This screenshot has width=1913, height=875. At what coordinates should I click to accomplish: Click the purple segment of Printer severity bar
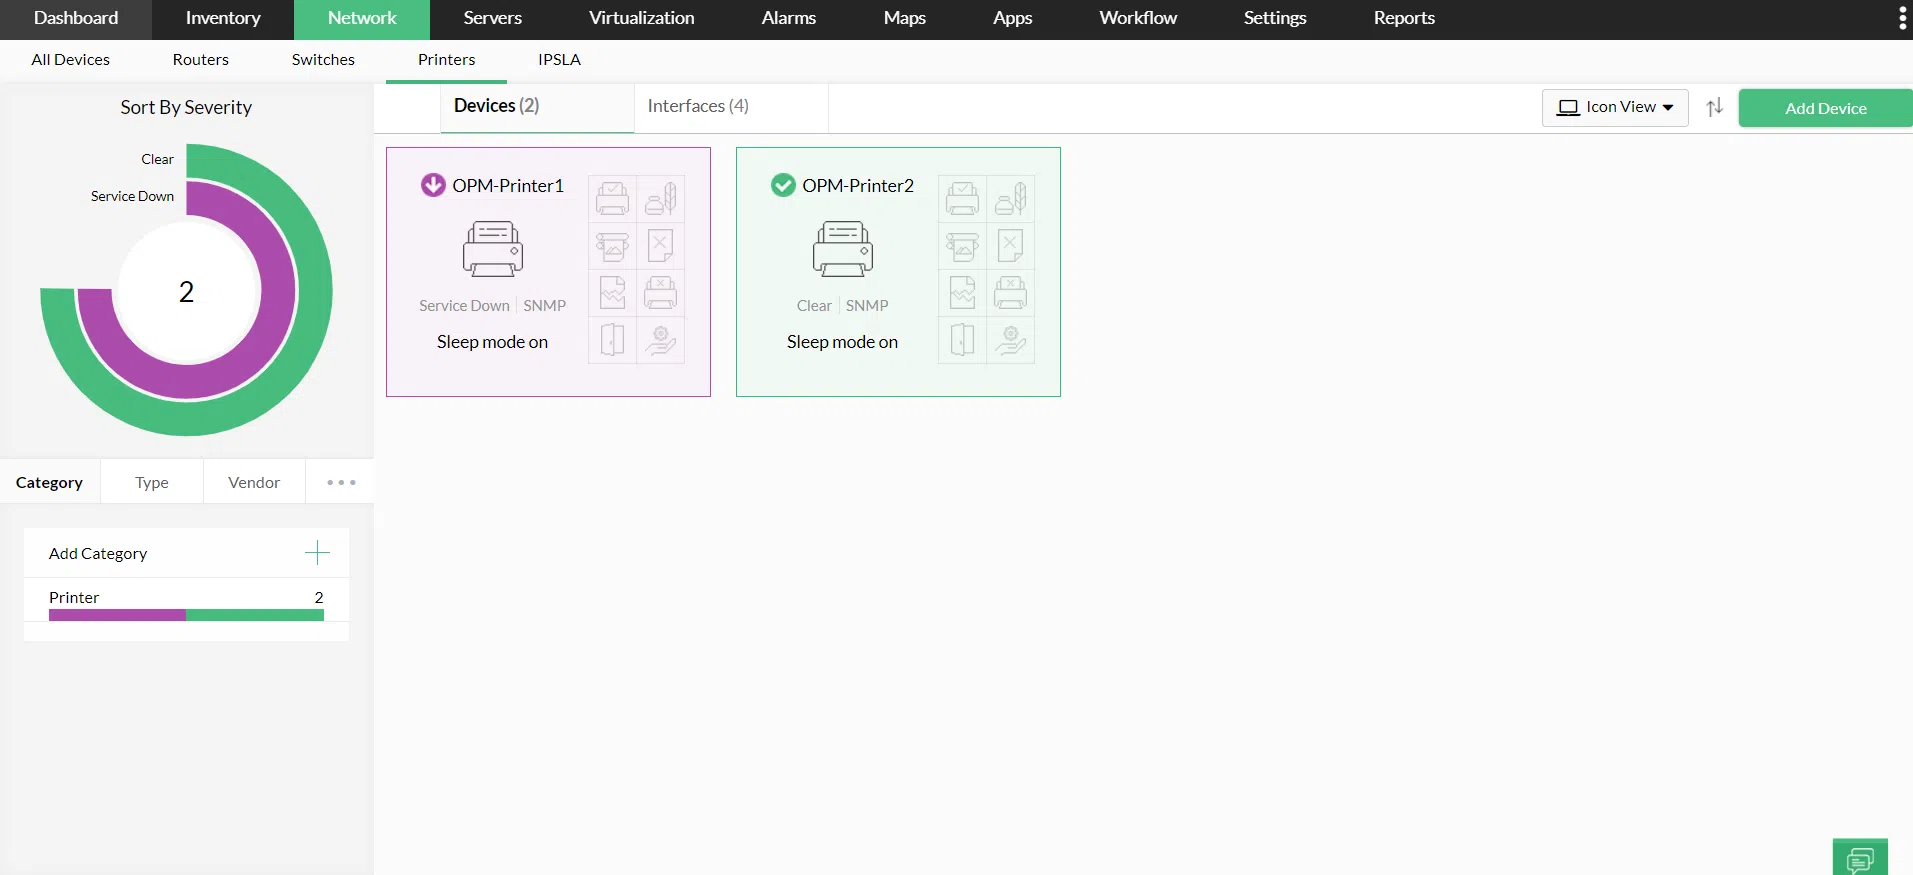[x=117, y=615]
